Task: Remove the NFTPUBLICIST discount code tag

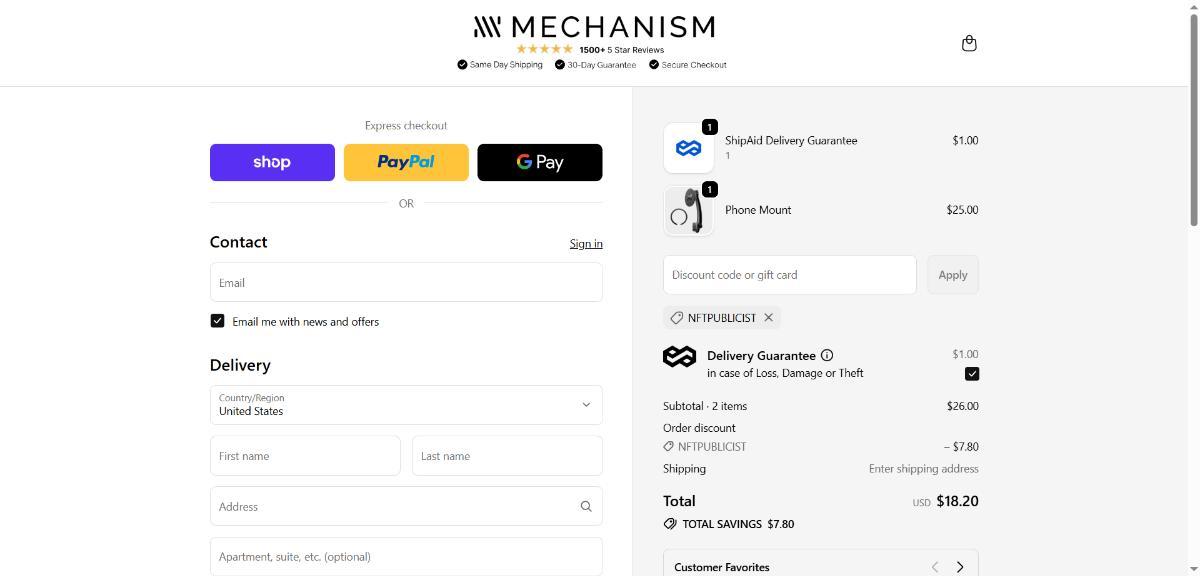Action: tap(768, 318)
